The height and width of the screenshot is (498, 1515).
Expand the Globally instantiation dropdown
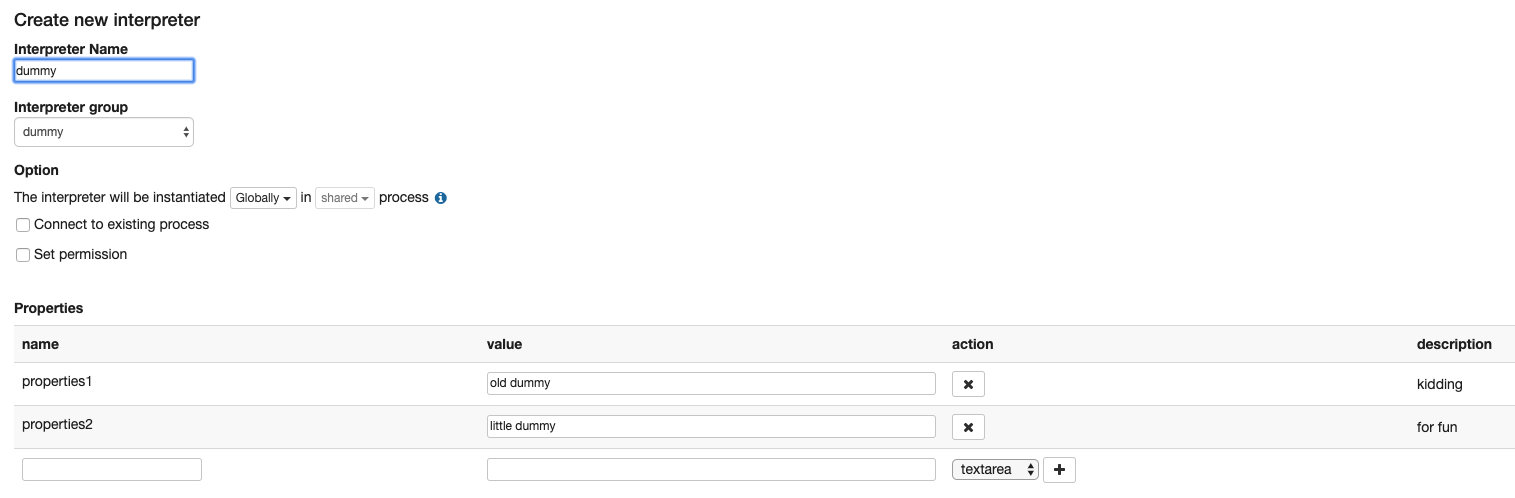coord(264,198)
